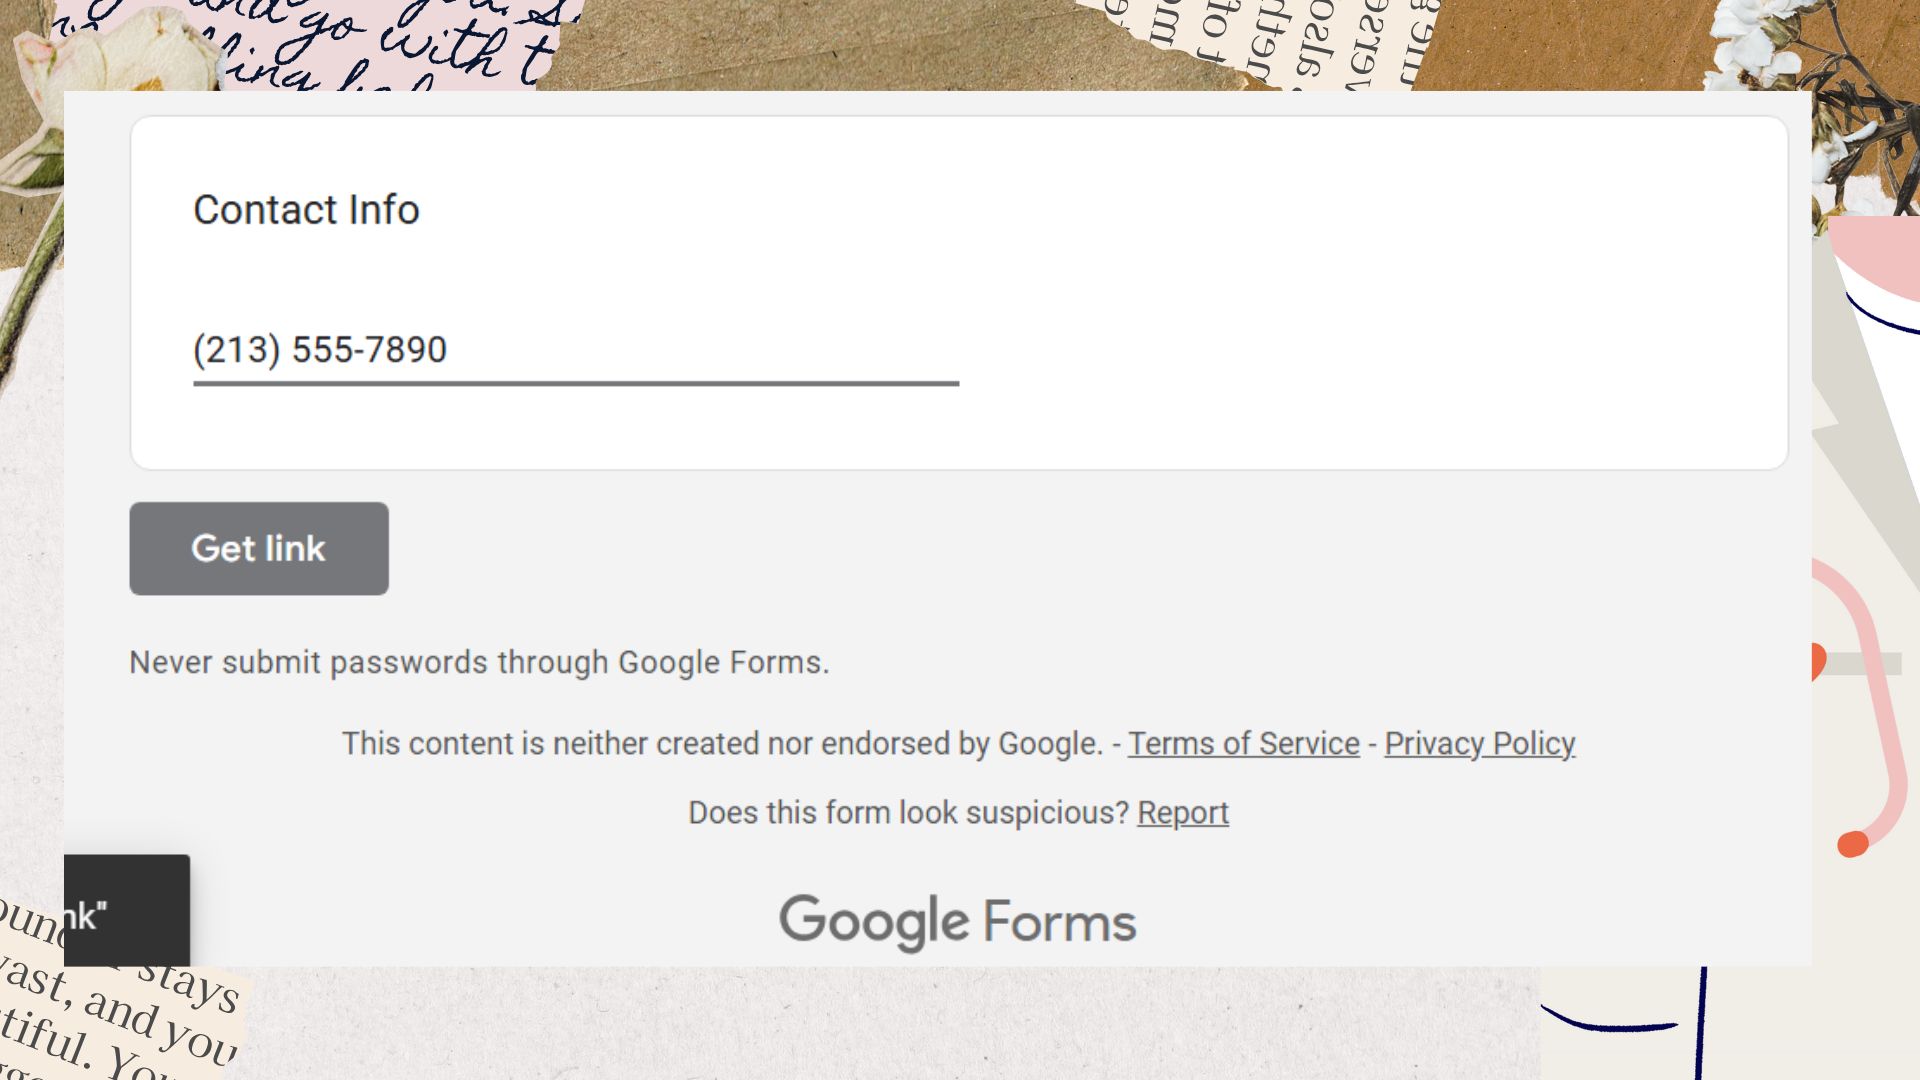1920x1080 pixels.
Task: Click the Get link button
Action: click(259, 548)
